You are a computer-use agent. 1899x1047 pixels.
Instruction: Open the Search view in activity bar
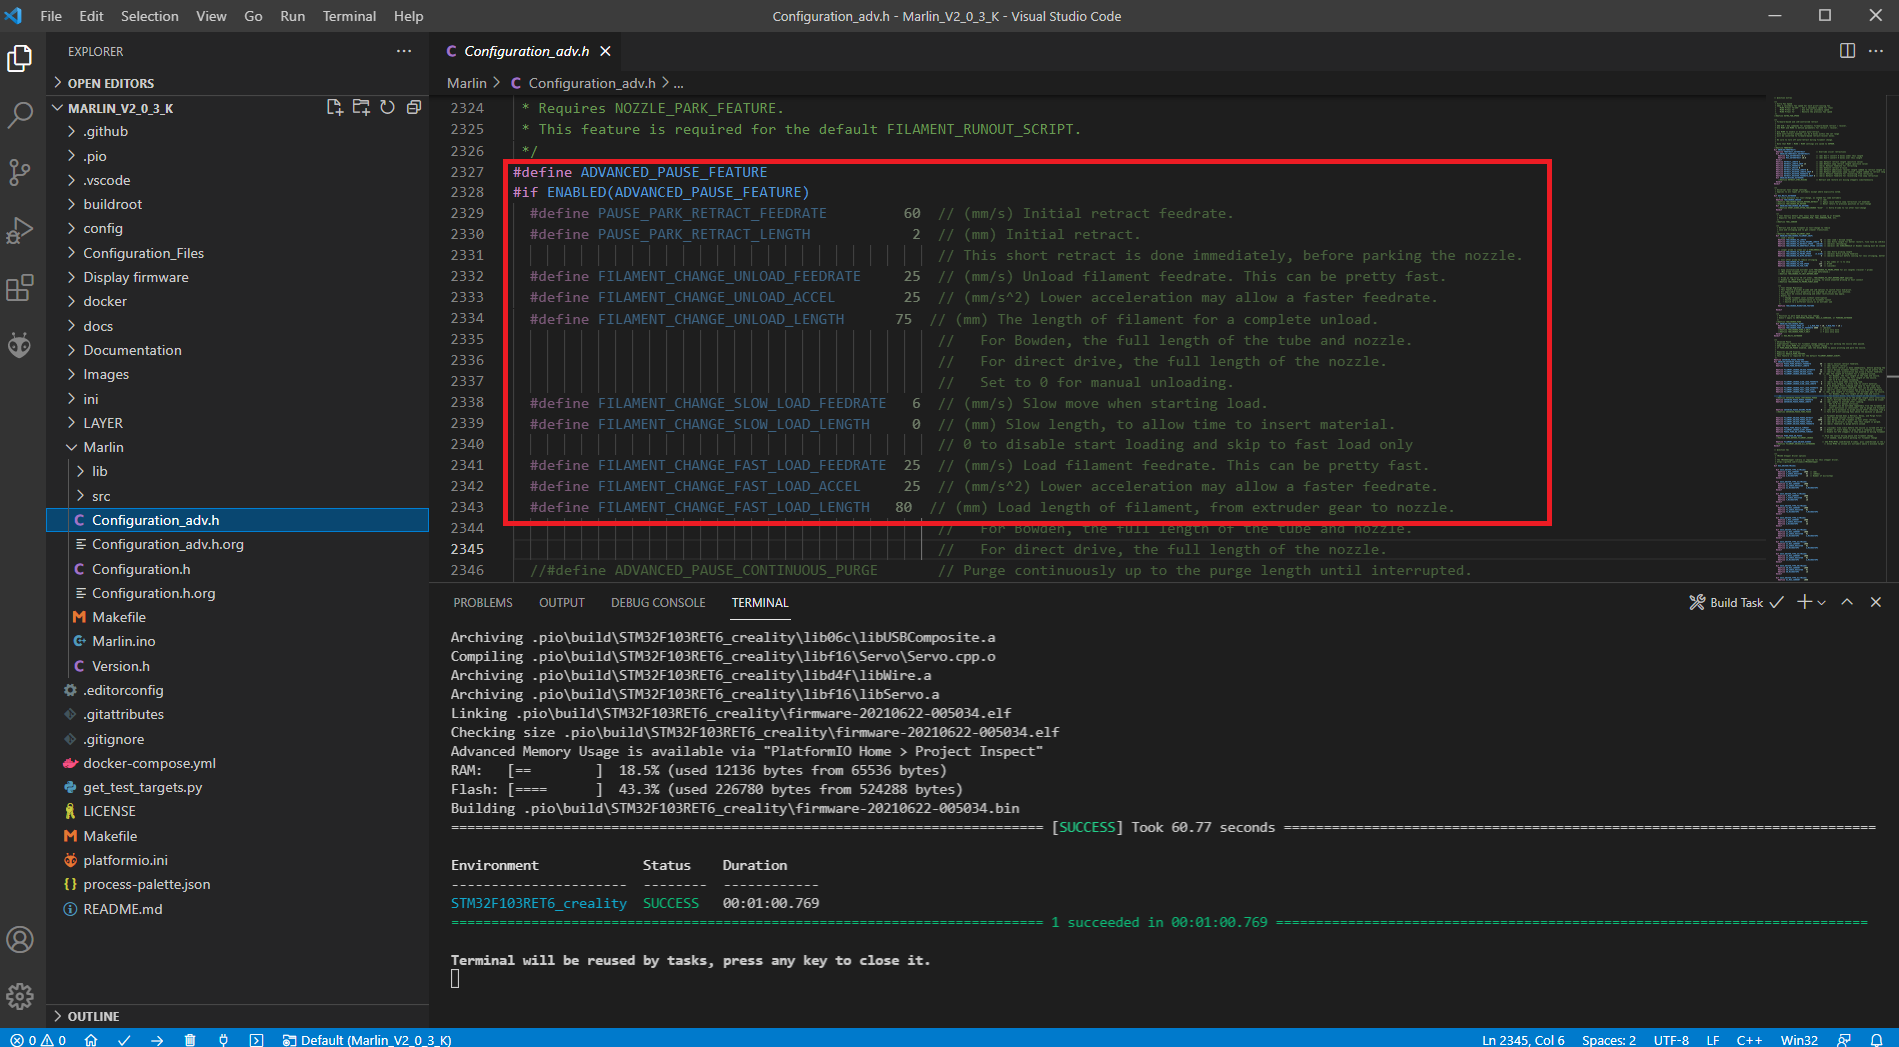tap(20, 115)
